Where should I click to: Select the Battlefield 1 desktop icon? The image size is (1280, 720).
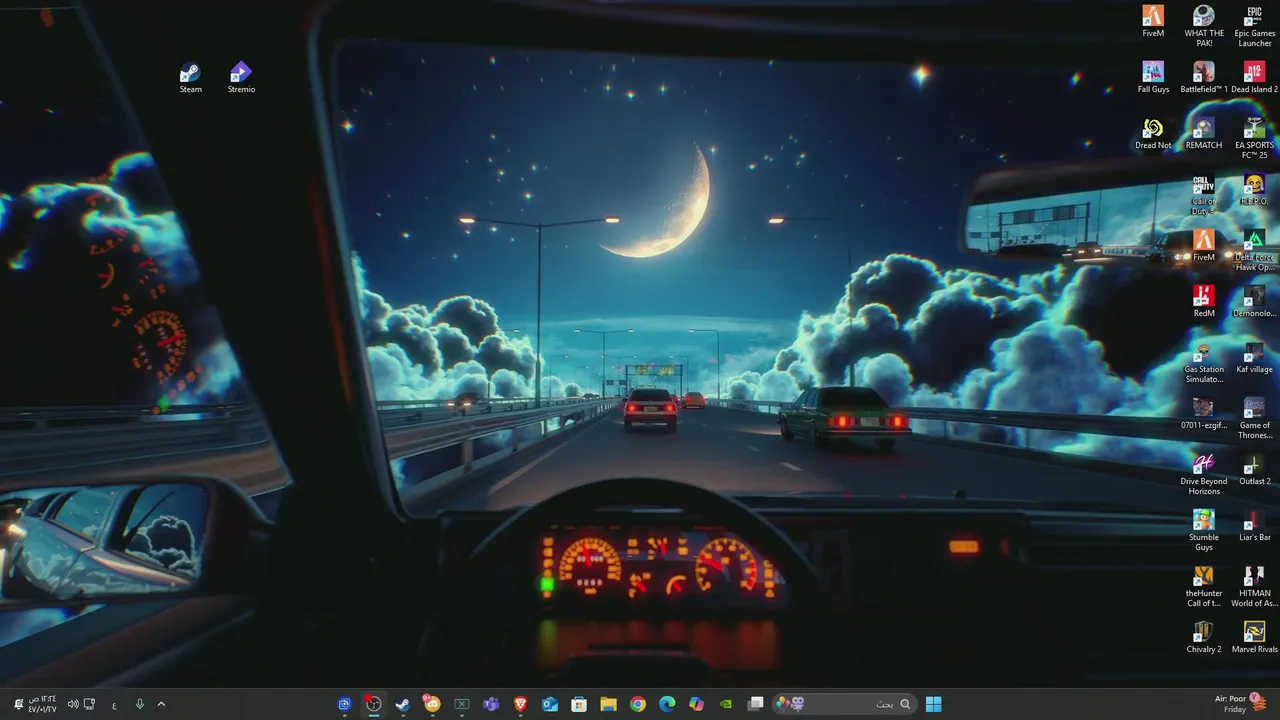click(x=1204, y=78)
